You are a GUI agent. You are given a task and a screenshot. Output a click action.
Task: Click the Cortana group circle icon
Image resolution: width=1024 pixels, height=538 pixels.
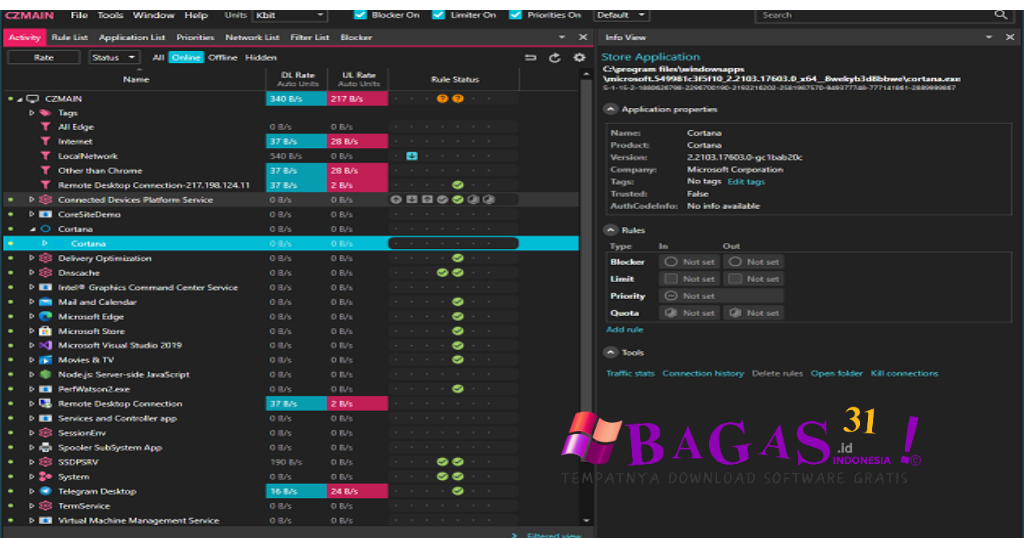click(x=45, y=229)
